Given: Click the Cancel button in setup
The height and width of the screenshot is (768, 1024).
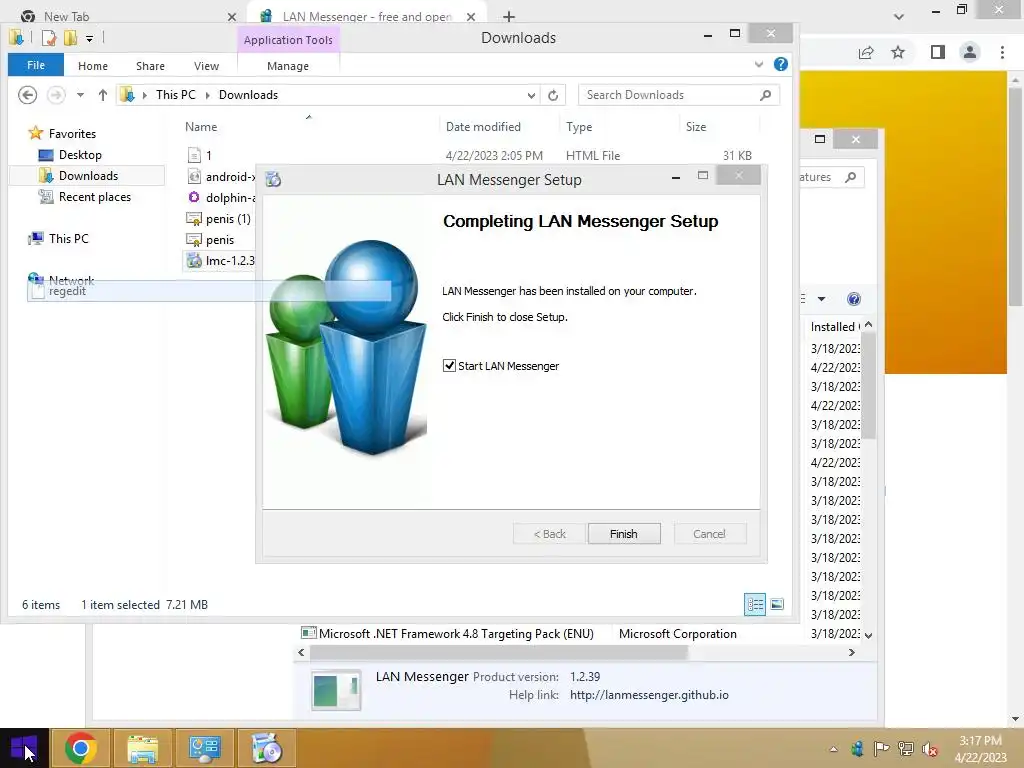Looking at the screenshot, I should [709, 534].
